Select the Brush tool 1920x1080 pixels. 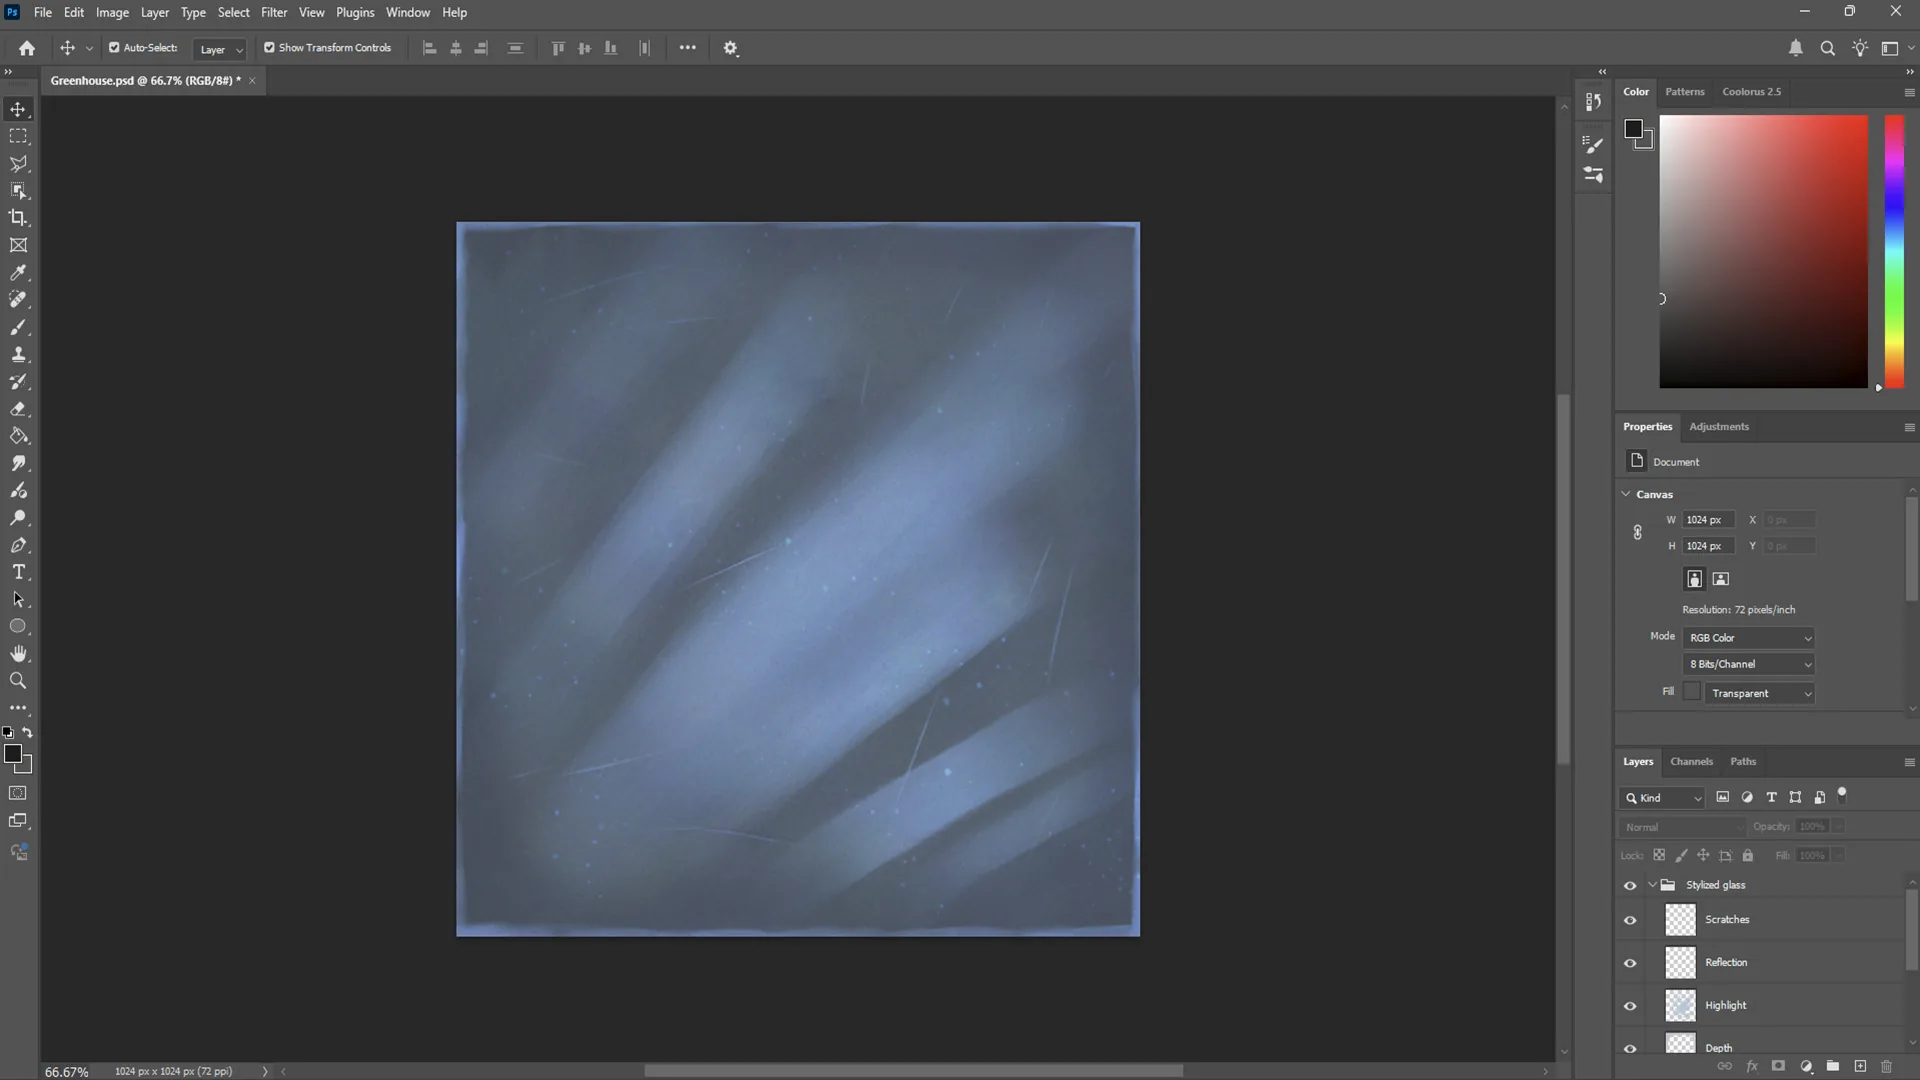18,327
